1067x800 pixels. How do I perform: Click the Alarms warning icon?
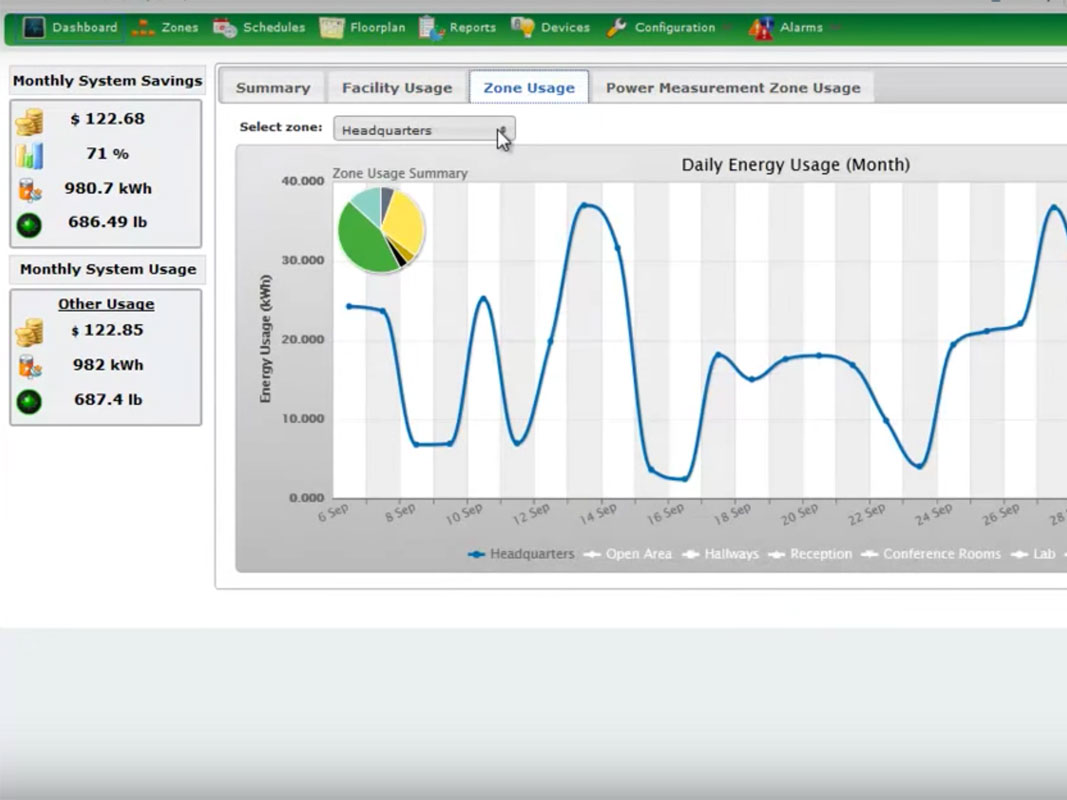click(761, 28)
